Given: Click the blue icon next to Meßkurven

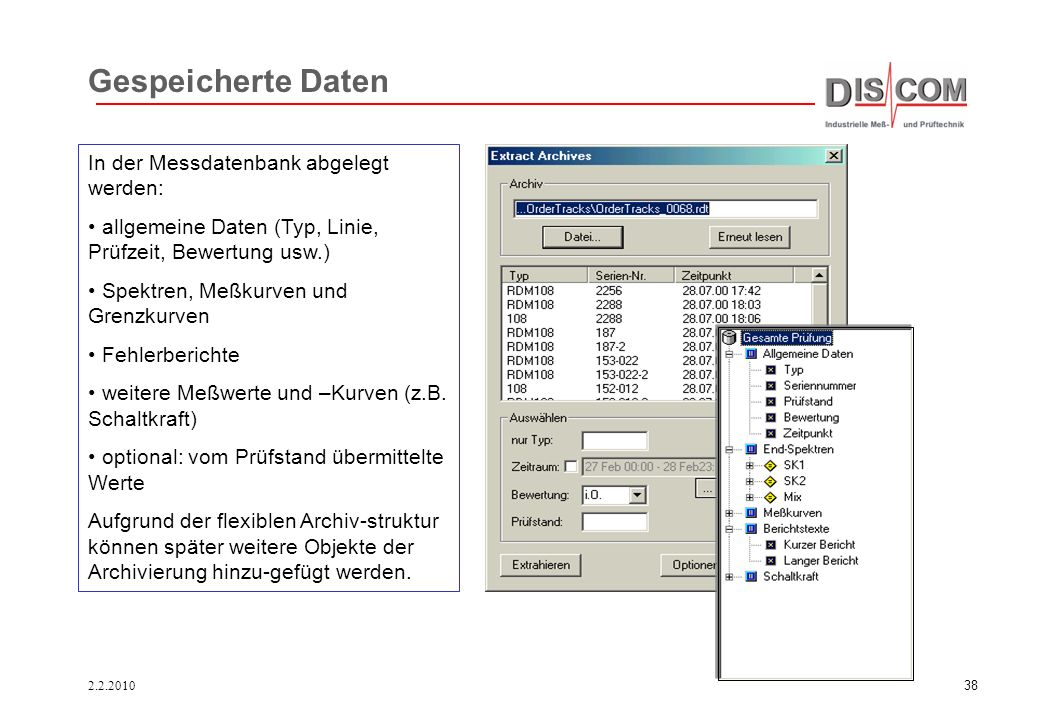Looking at the screenshot, I should (751, 512).
